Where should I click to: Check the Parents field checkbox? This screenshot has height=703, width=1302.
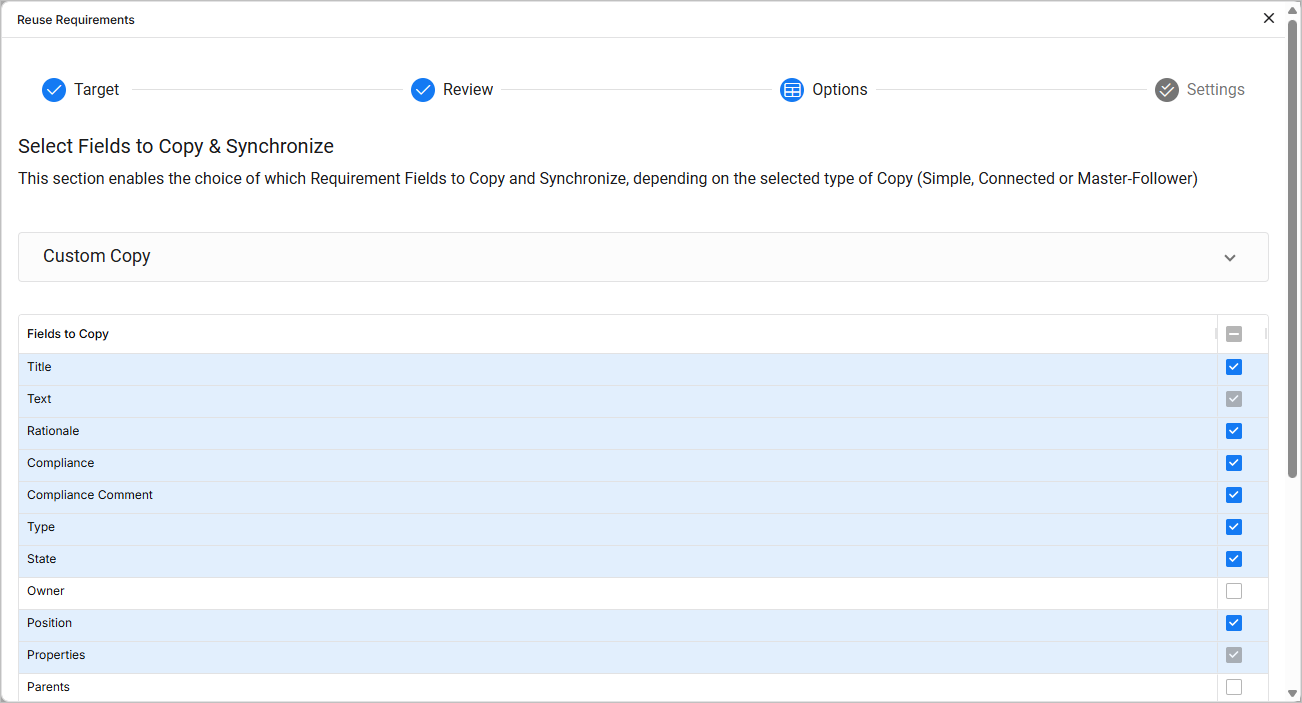(x=1234, y=687)
